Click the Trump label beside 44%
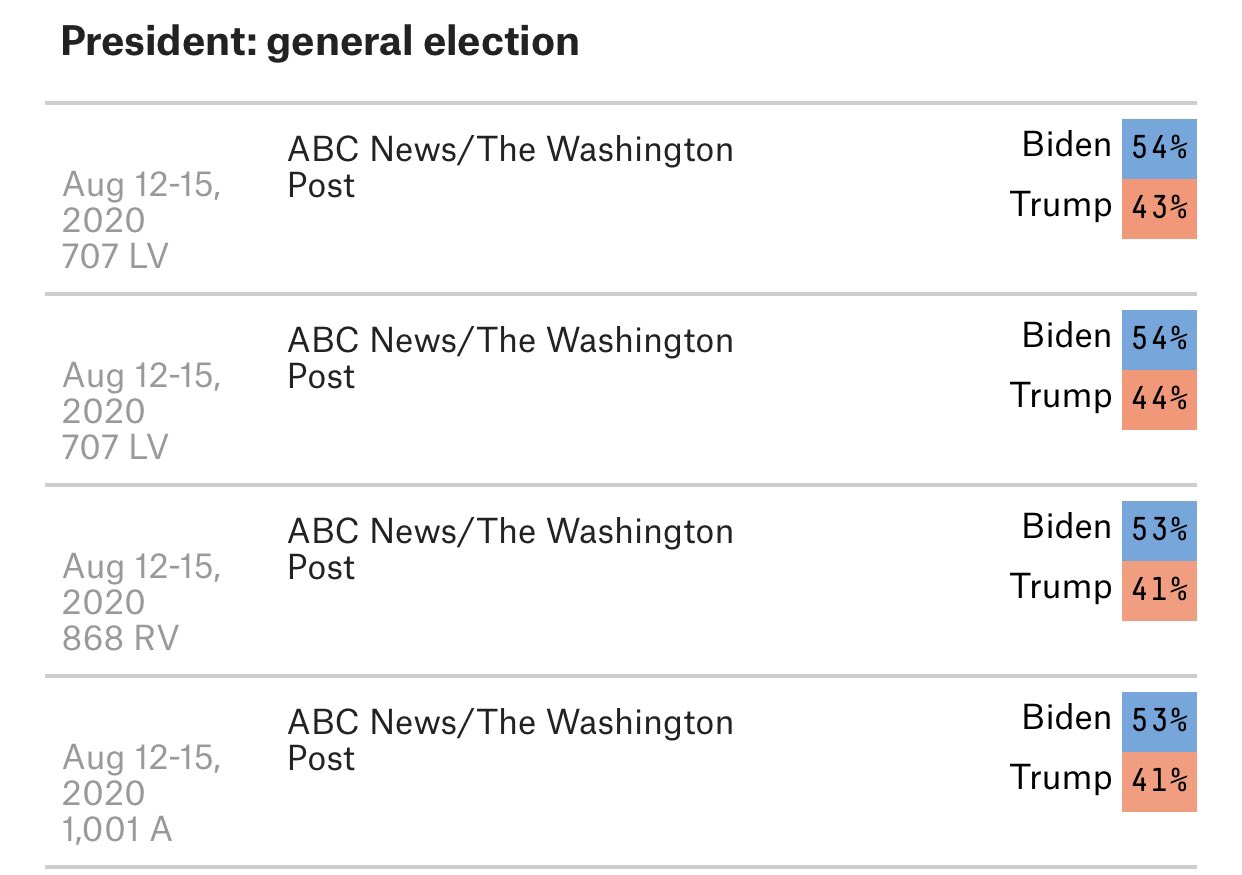This screenshot has width=1242, height=875. point(1060,396)
